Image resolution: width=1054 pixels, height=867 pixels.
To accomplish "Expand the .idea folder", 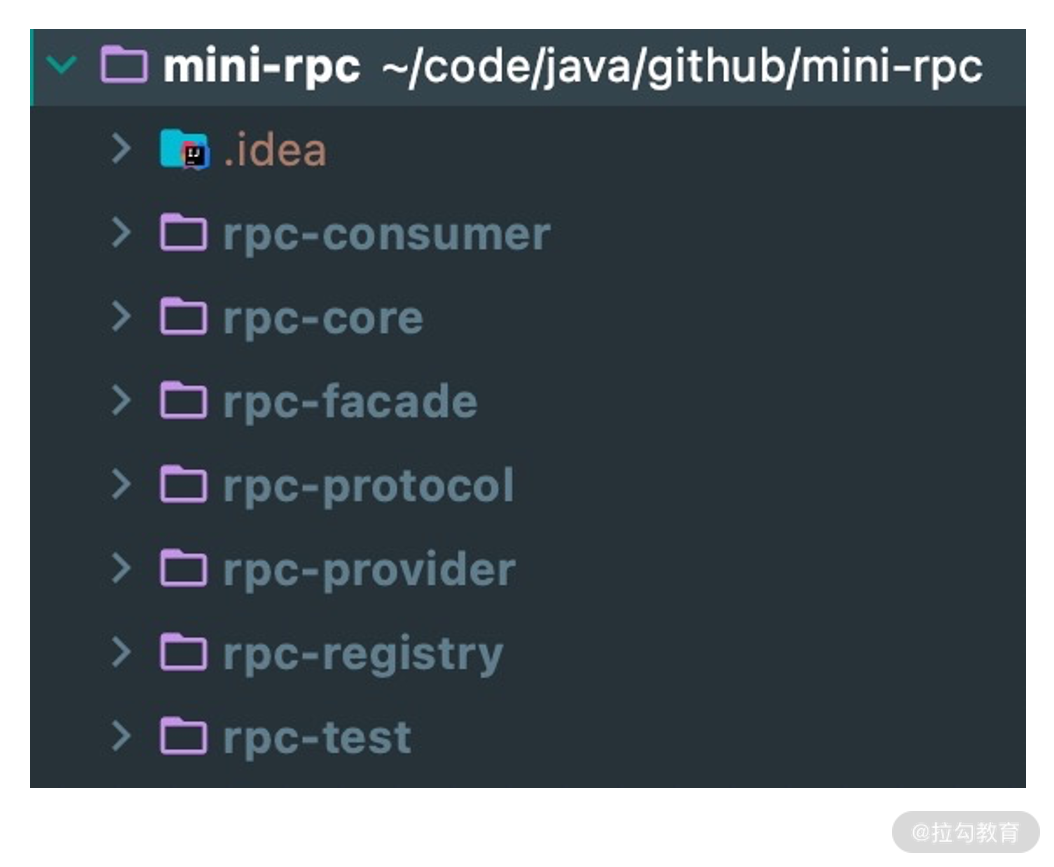I will pos(121,151).
